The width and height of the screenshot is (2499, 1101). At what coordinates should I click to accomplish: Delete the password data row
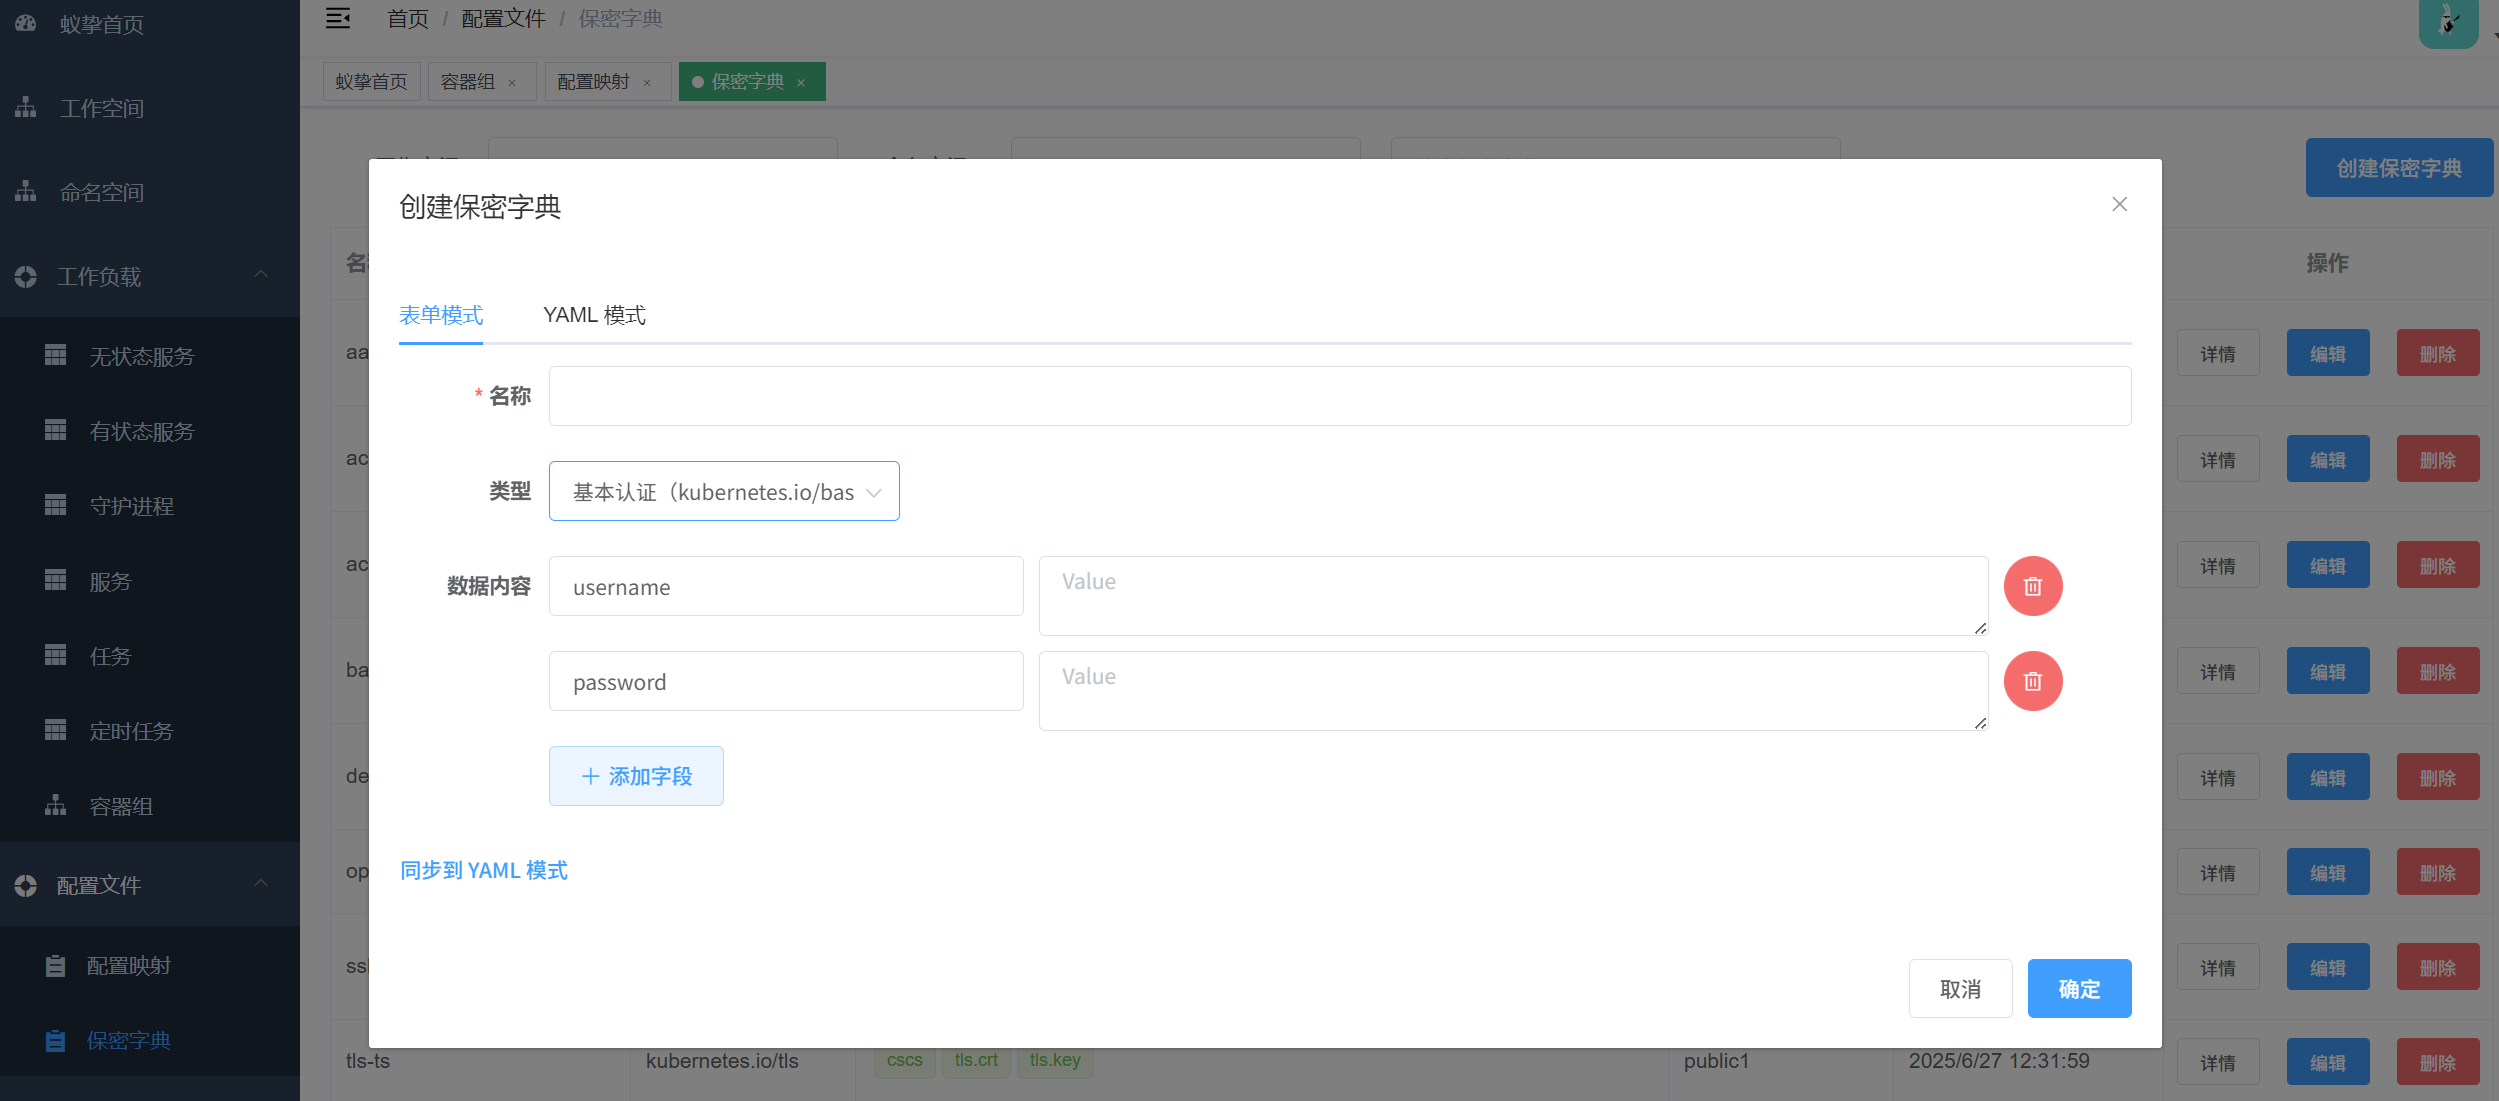(2032, 681)
